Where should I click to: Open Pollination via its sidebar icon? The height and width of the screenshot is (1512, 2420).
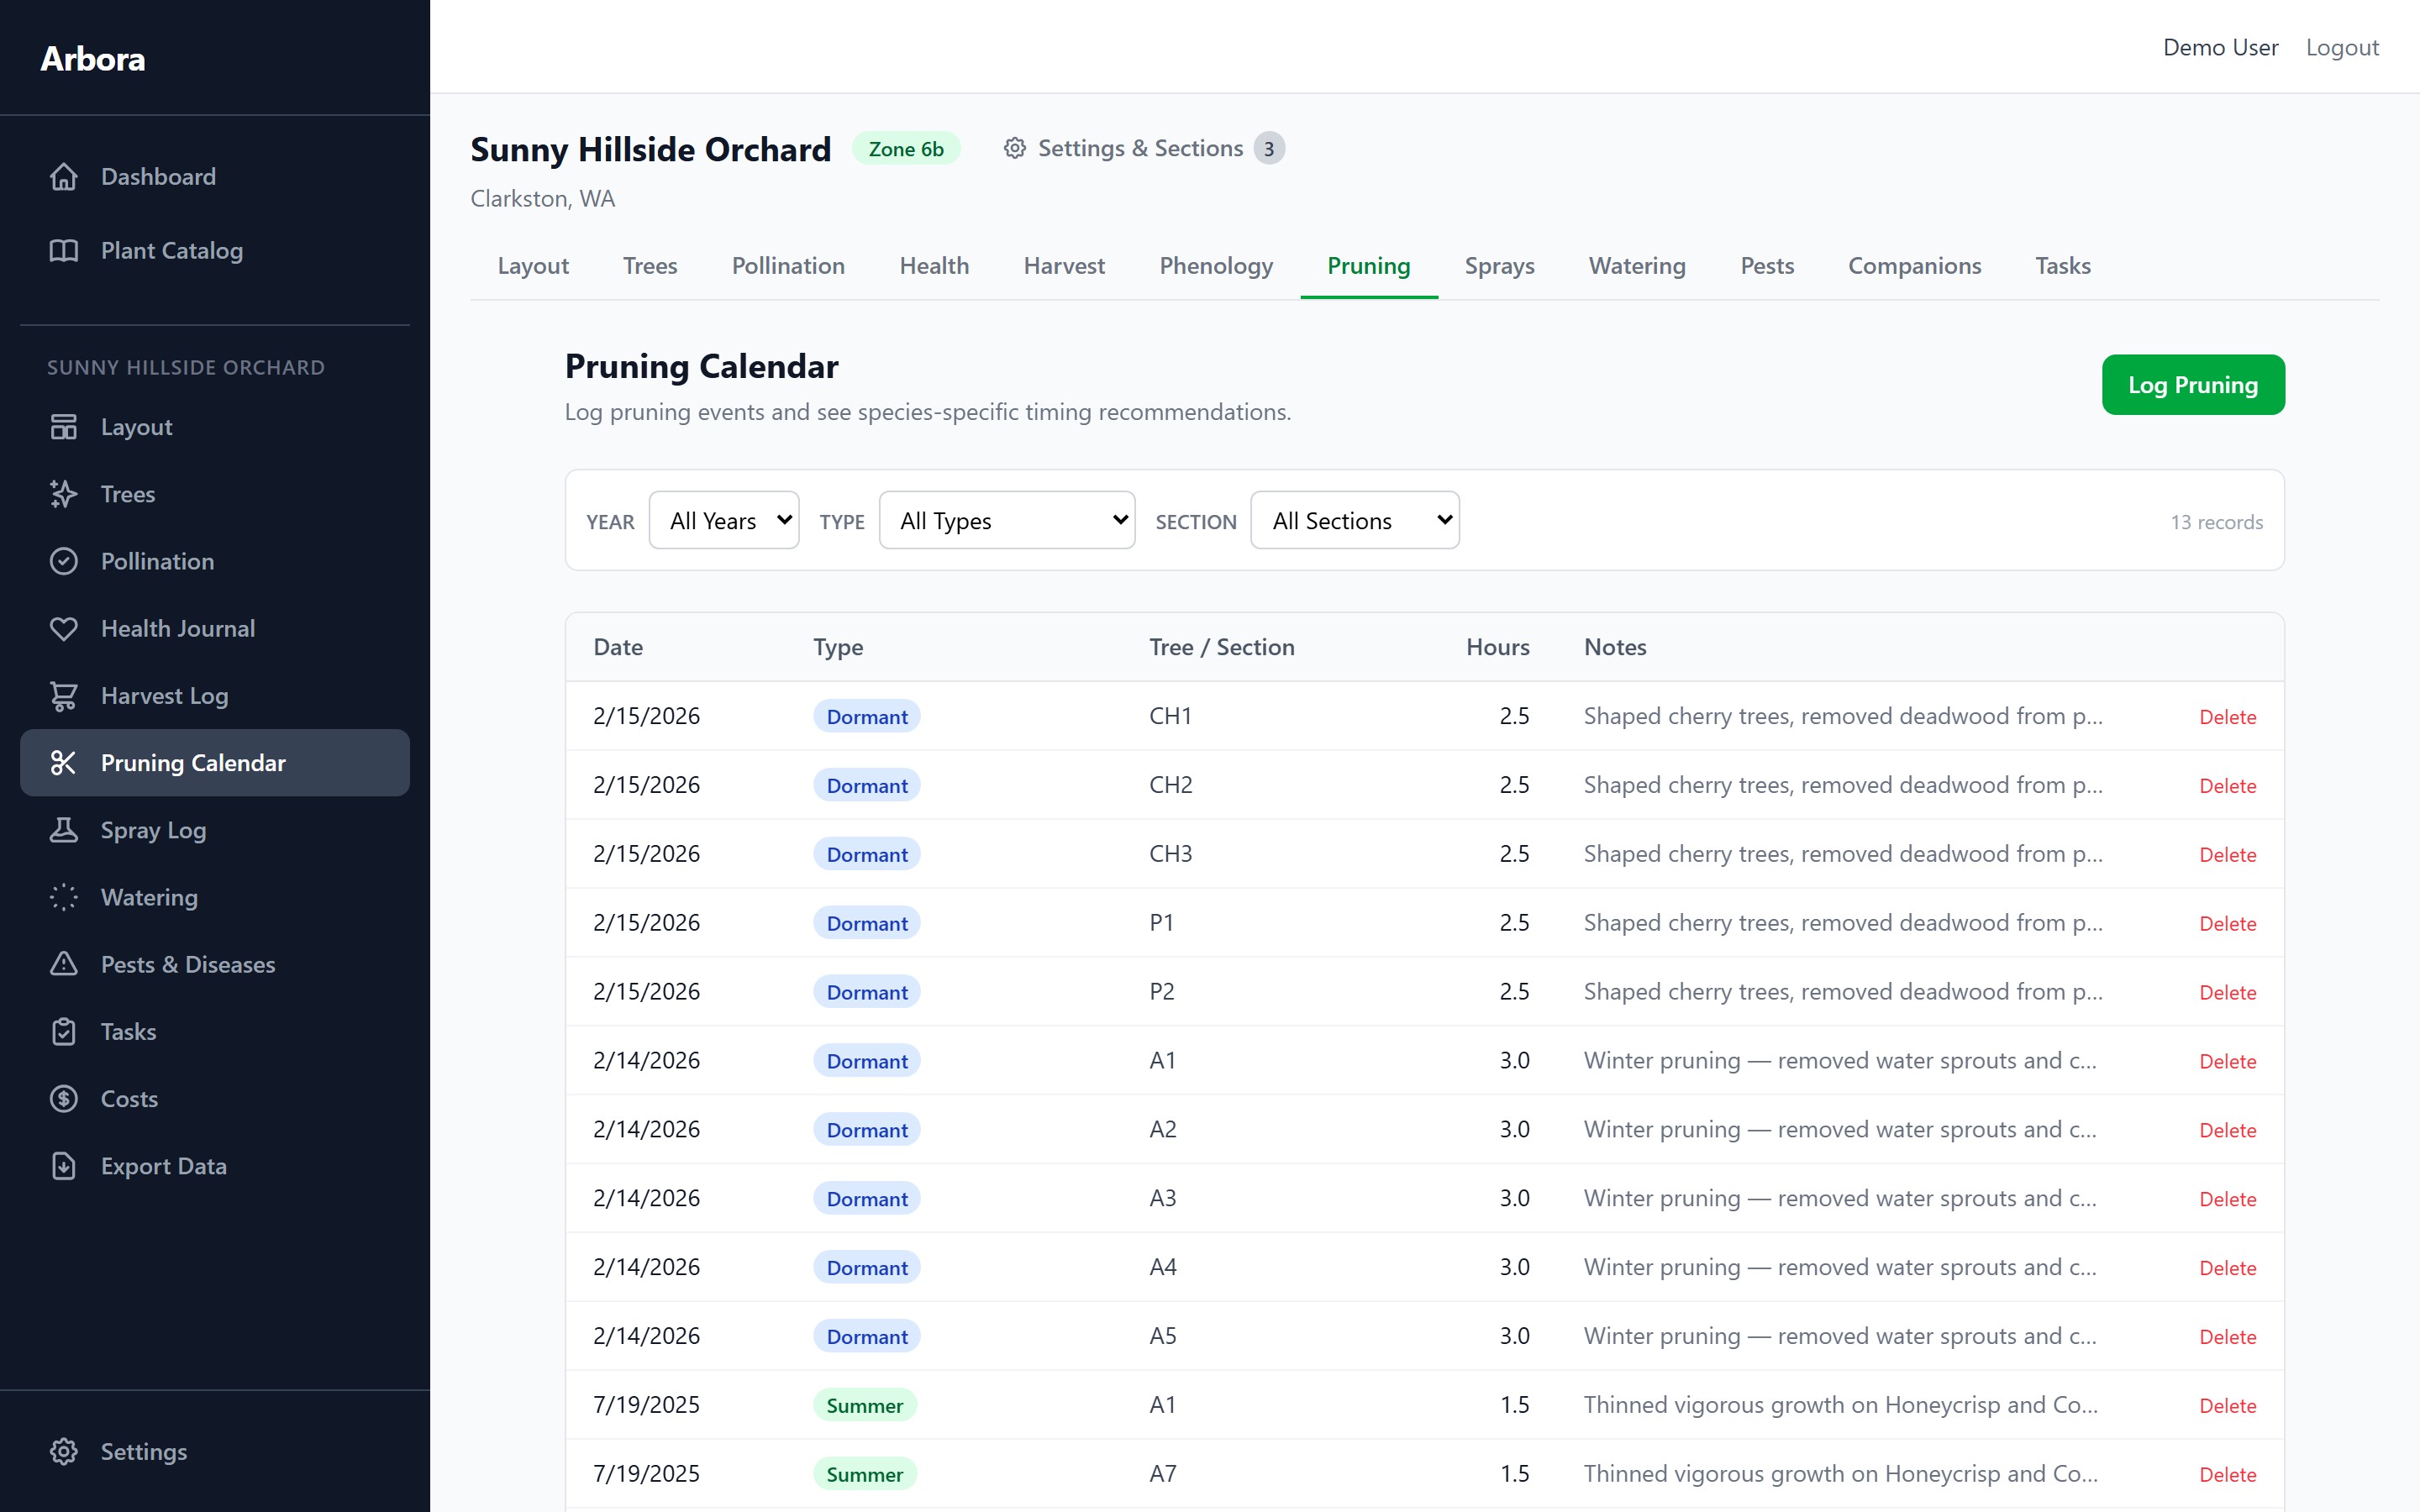click(64, 561)
